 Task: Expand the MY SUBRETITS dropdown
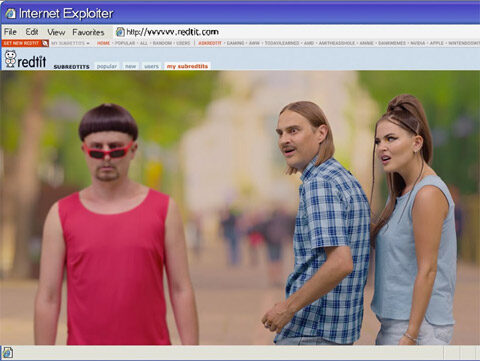70,43
